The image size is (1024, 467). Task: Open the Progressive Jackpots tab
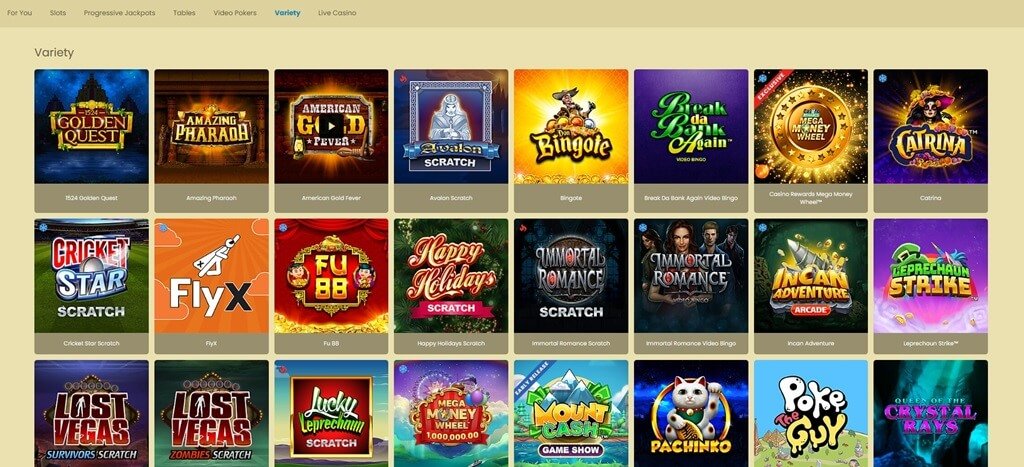click(120, 13)
